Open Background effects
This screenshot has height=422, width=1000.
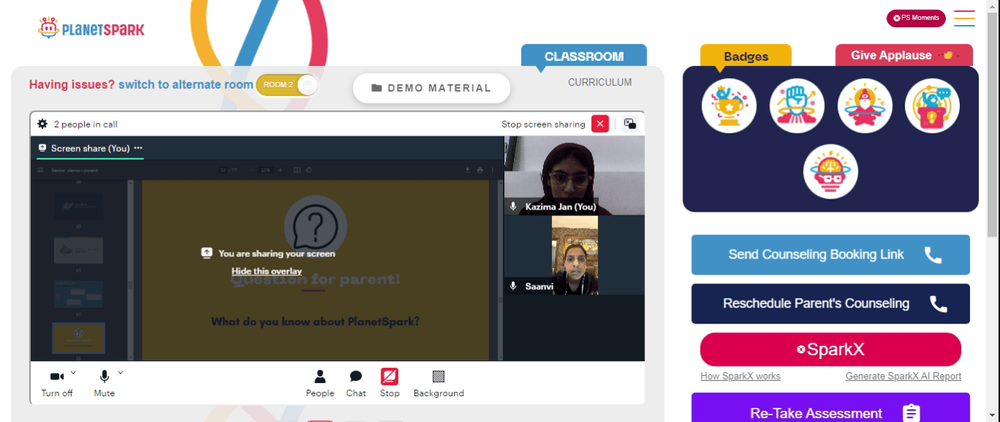click(439, 384)
